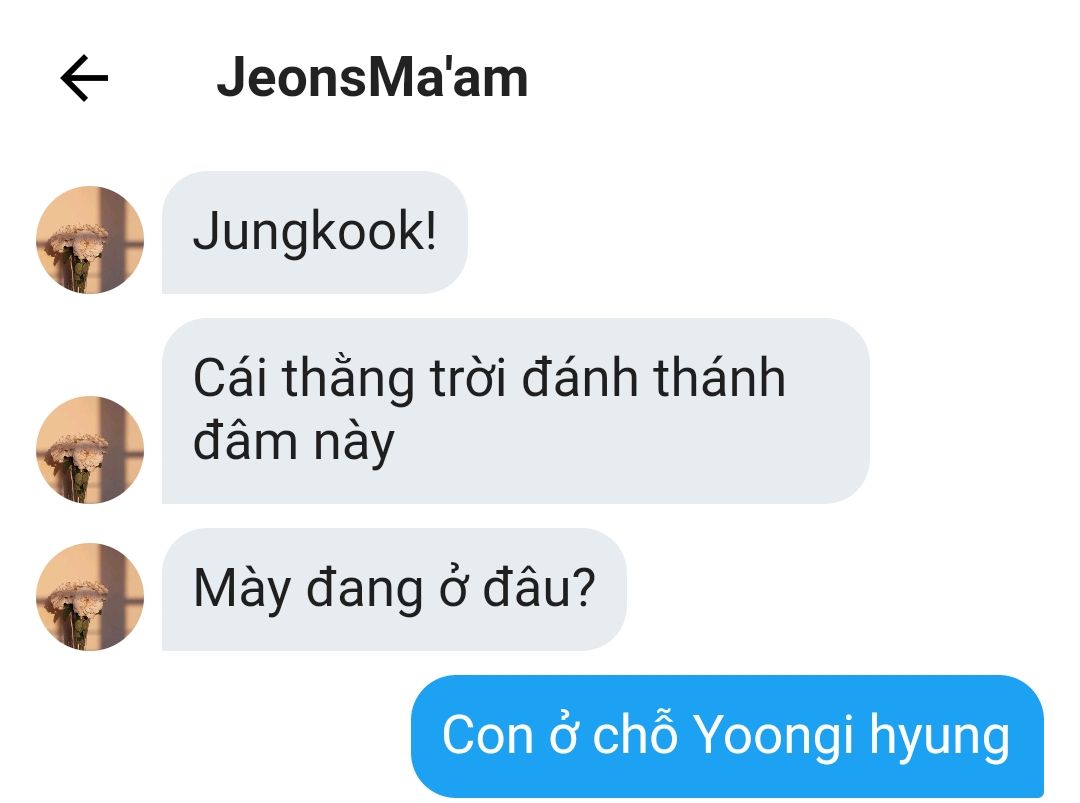Tap the avatar beside the two-line message
1080x803 pixels.
pos(90,450)
